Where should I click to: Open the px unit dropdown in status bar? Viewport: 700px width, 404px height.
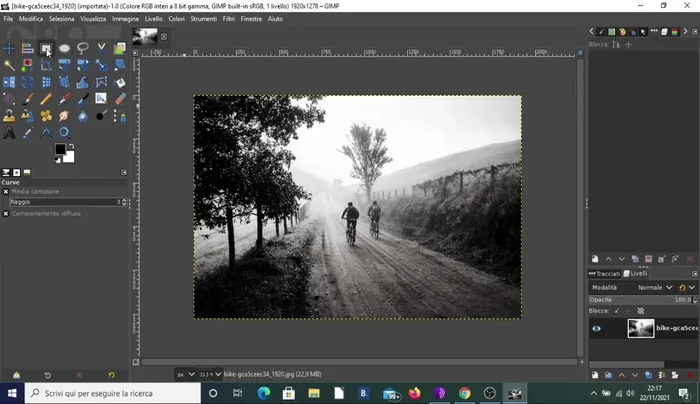click(x=186, y=374)
